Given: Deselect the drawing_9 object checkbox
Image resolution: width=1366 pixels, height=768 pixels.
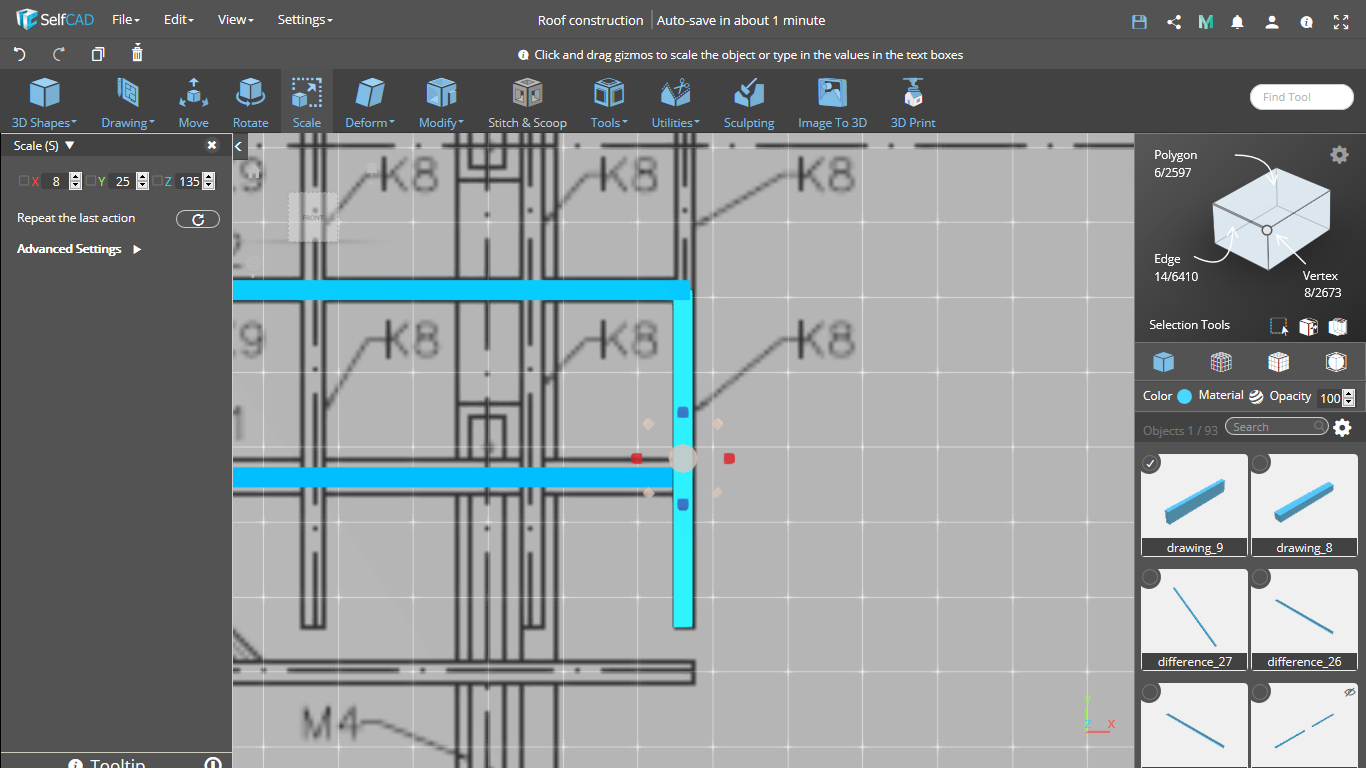Looking at the screenshot, I should point(1151,463).
